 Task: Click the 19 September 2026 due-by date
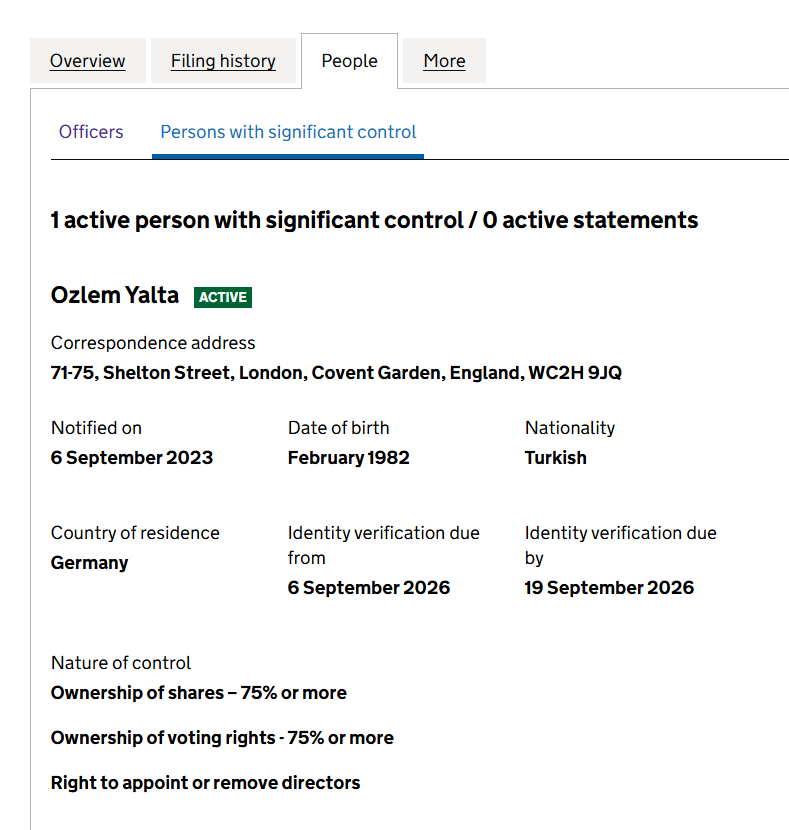(609, 588)
